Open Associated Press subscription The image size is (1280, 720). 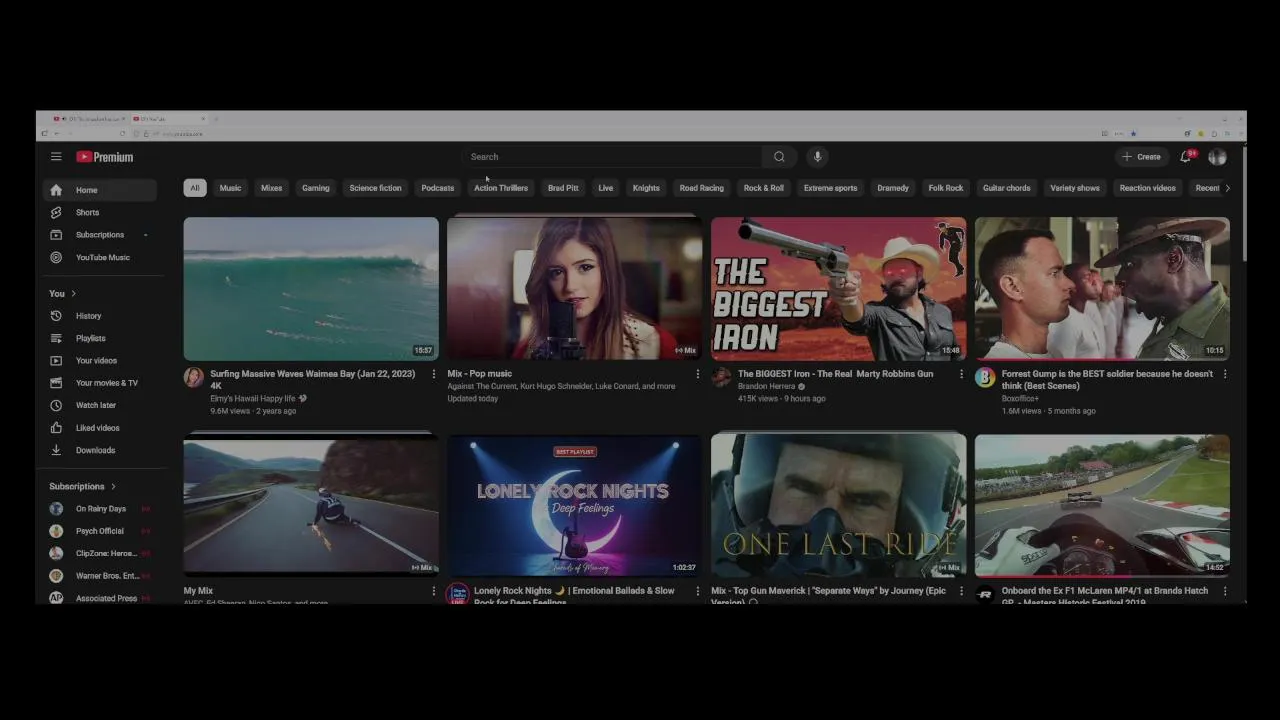(x=100, y=598)
